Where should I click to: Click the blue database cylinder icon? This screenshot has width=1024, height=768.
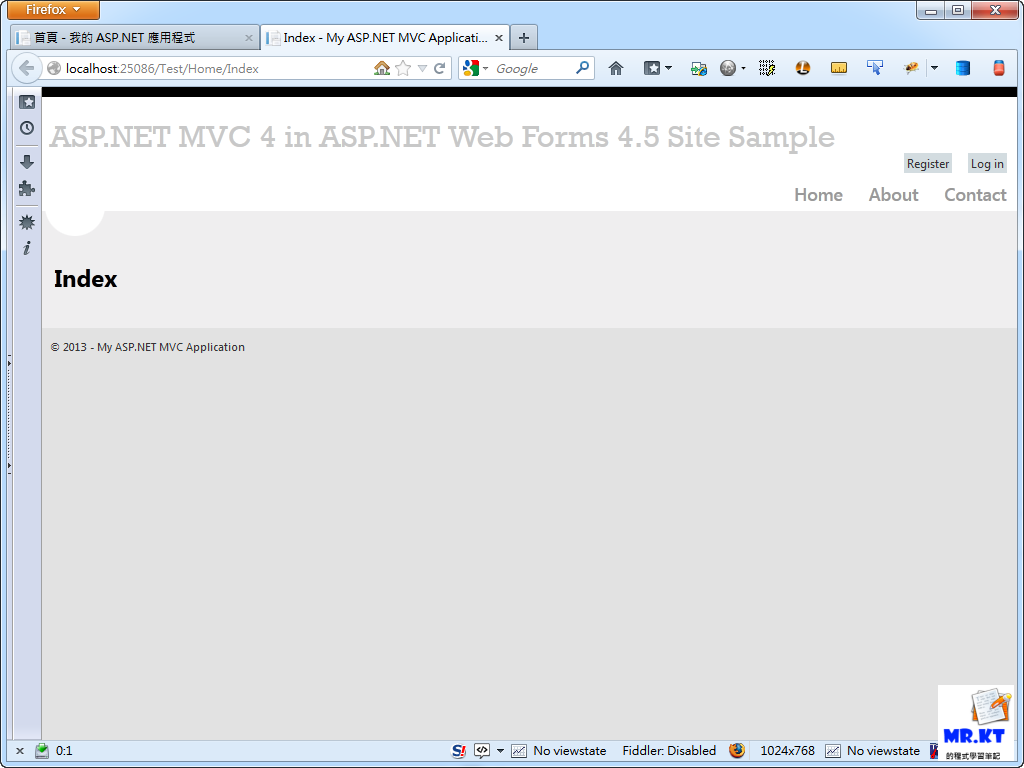tap(963, 68)
